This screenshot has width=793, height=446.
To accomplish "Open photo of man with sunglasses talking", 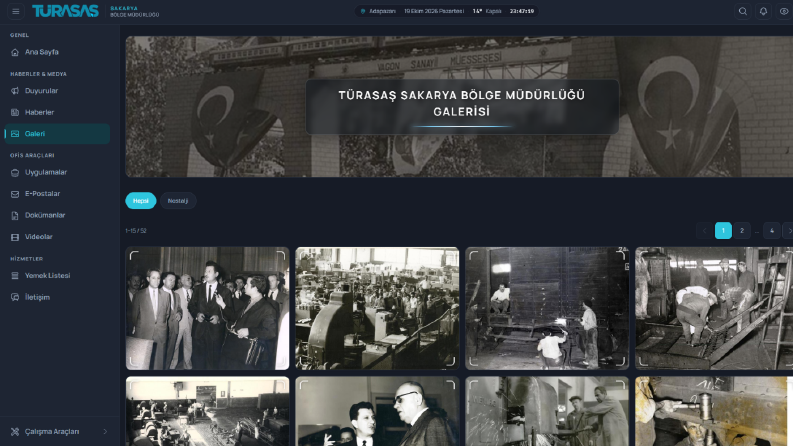I will coord(377,411).
